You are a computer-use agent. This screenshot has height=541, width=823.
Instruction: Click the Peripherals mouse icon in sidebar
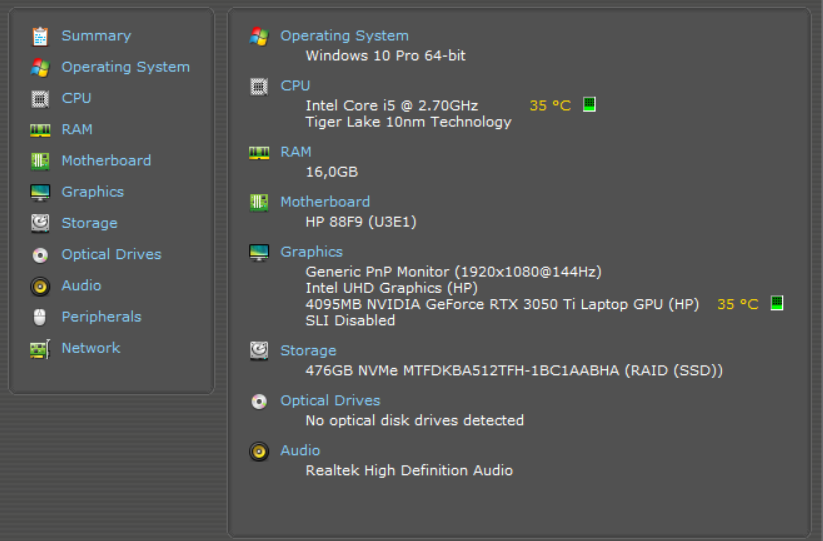click(40, 317)
